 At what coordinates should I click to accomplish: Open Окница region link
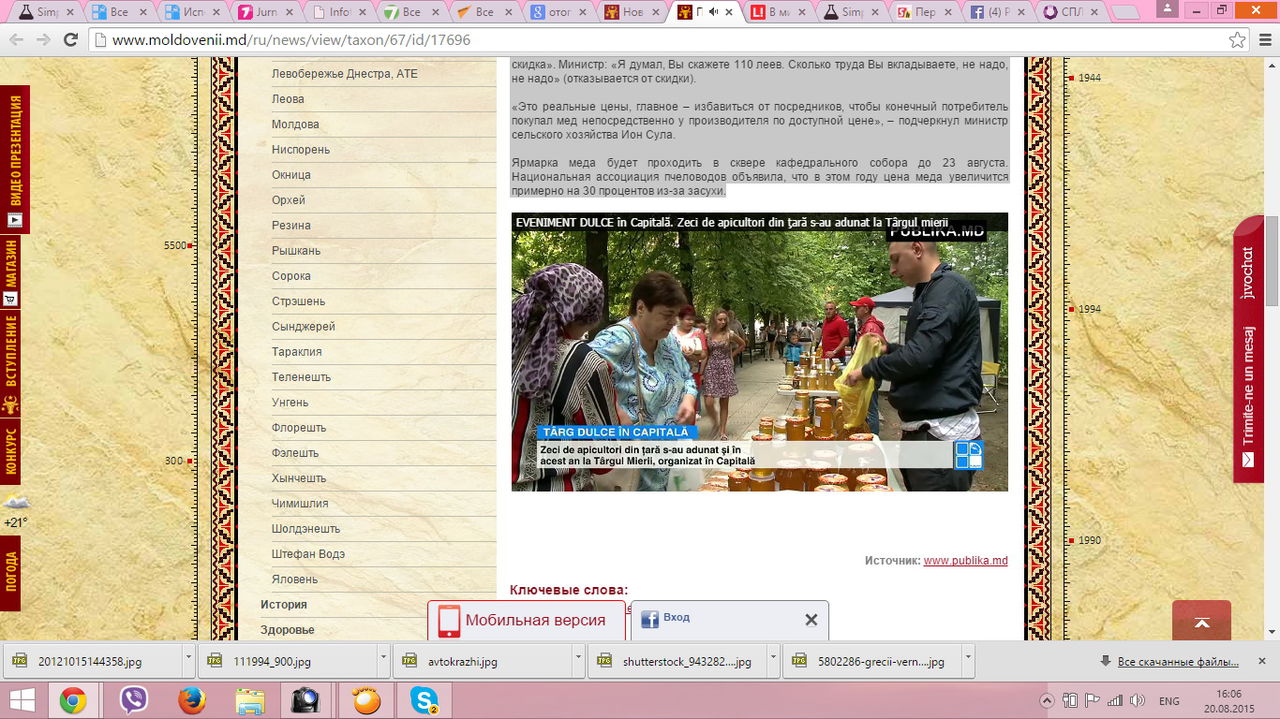291,175
